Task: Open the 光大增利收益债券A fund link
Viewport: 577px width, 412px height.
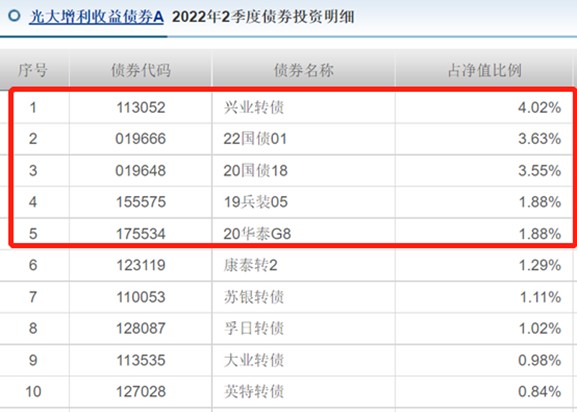Action: click(96, 17)
